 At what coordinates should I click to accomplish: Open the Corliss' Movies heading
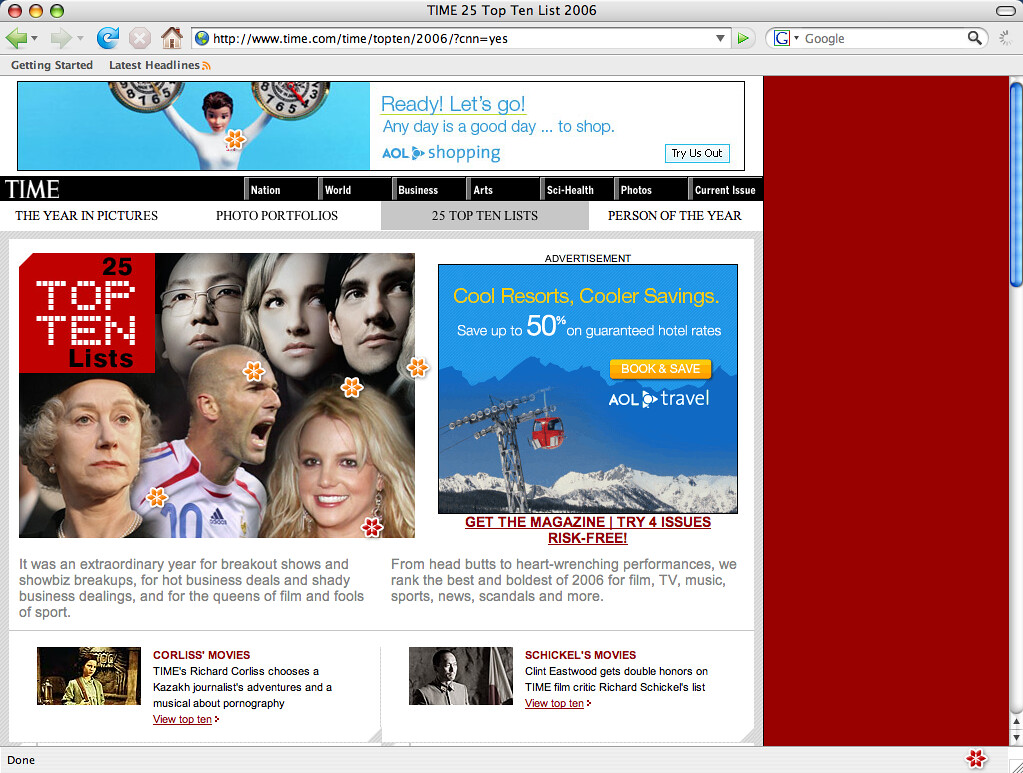tap(202, 655)
